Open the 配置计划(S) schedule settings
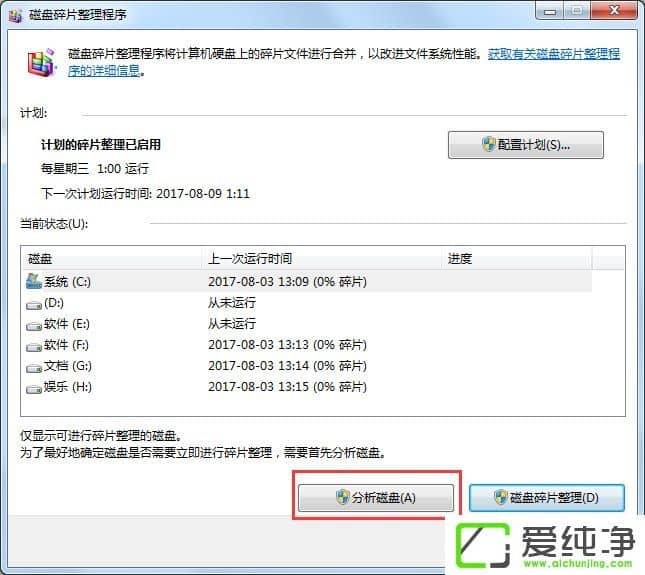This screenshot has height=575, width=645. (x=525, y=145)
